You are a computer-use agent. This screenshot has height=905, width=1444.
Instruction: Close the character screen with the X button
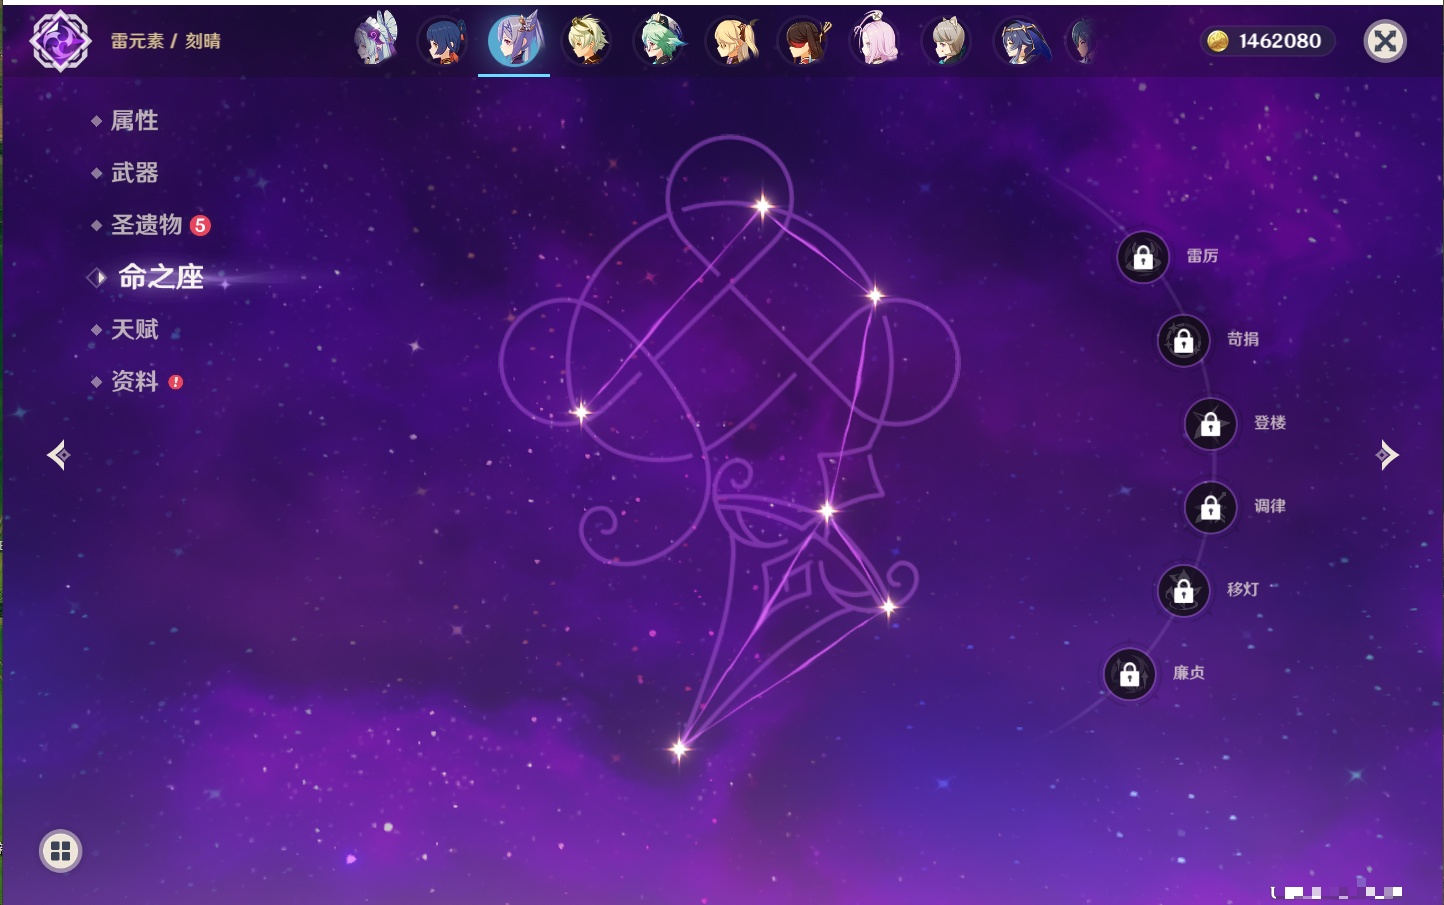click(x=1385, y=41)
